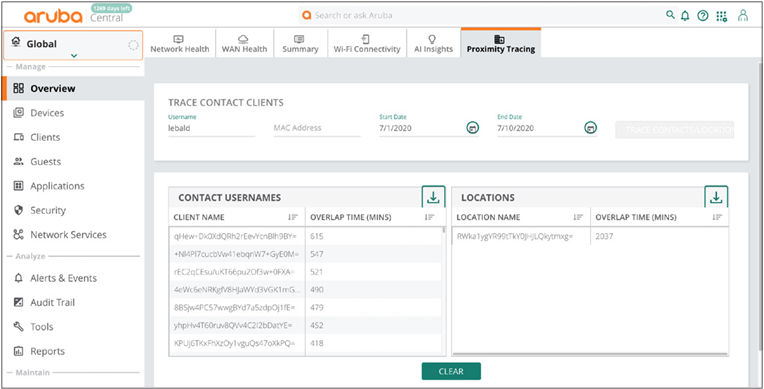Switch to the AI Insights tab

coord(433,43)
